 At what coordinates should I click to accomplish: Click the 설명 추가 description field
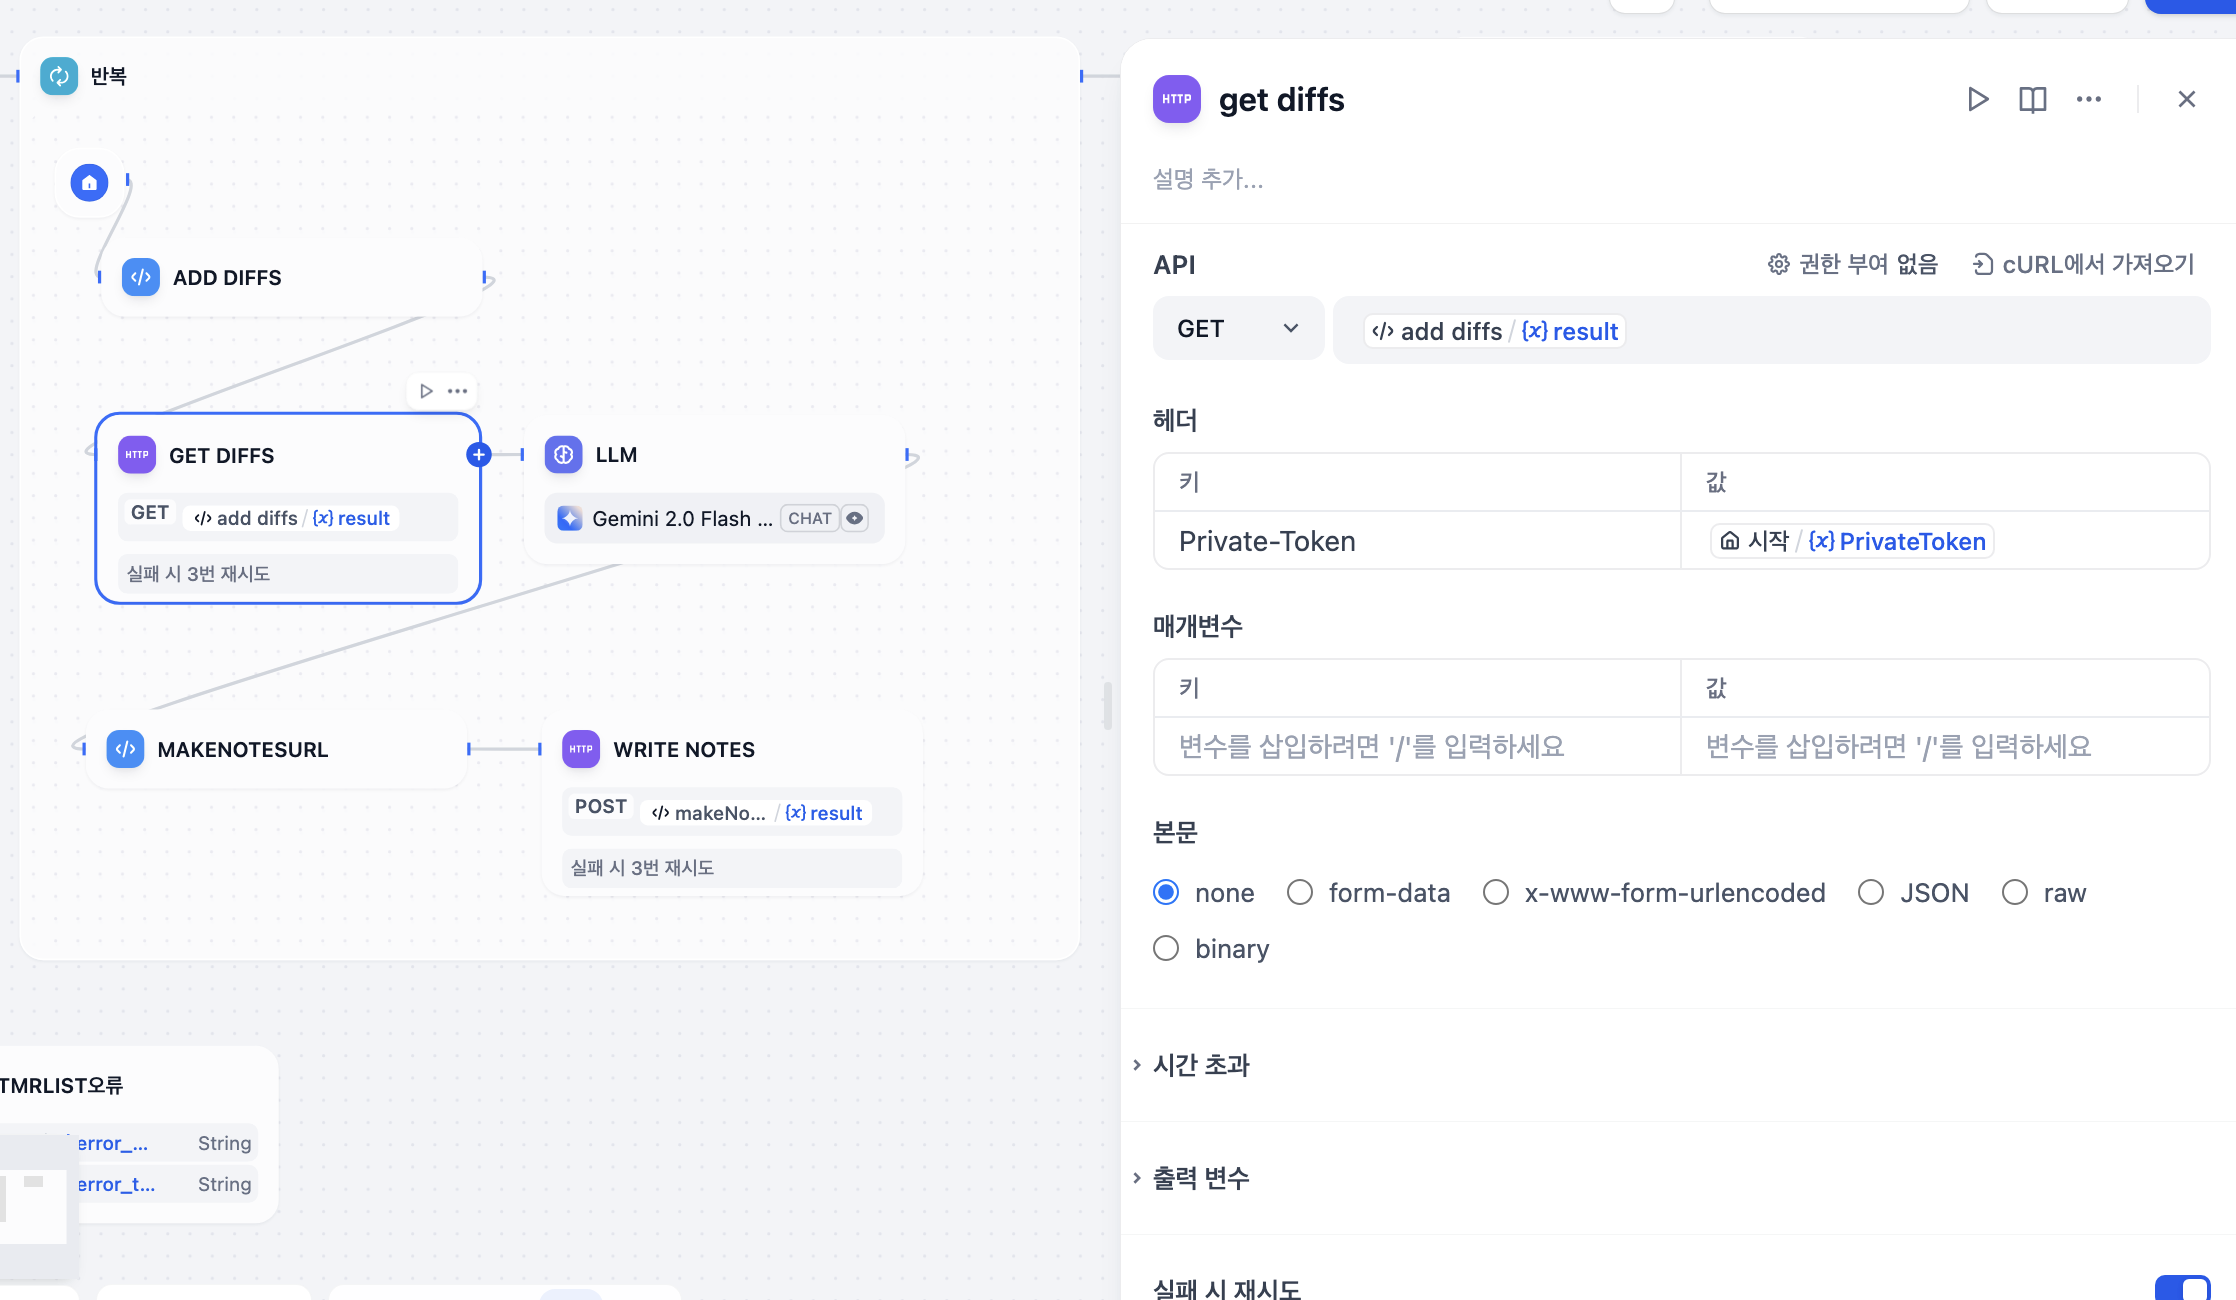[x=1208, y=179]
